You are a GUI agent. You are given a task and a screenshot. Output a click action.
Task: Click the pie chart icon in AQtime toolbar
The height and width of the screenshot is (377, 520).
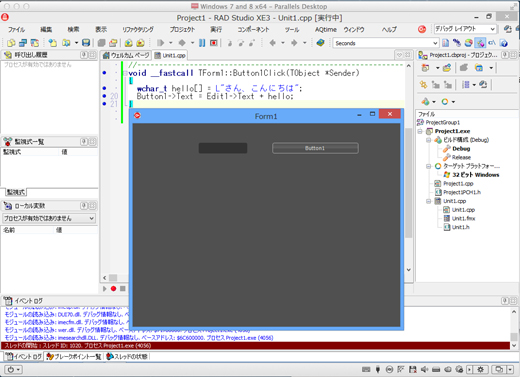[469, 43]
